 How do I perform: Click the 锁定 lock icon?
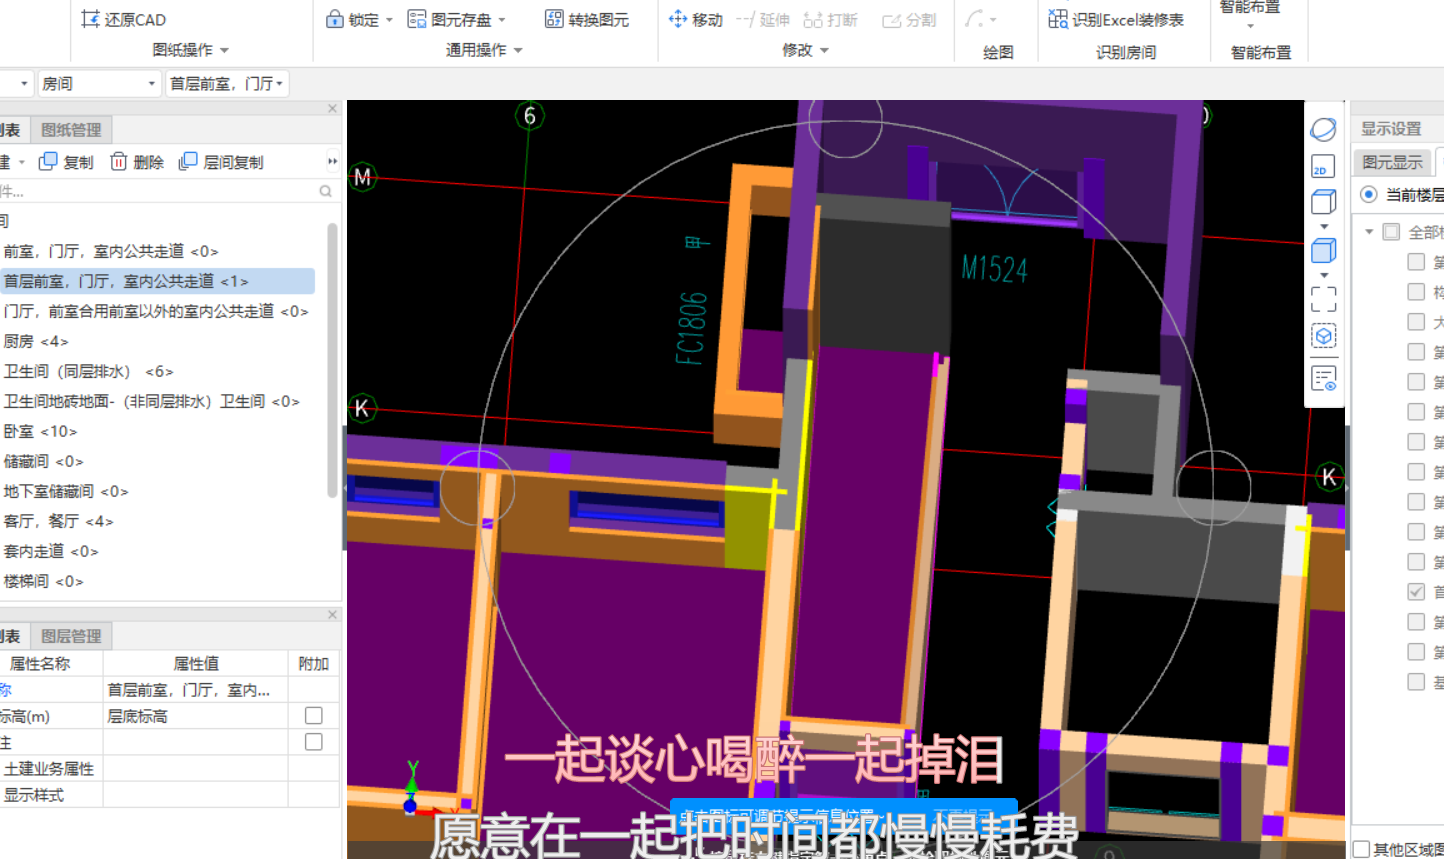pyautogui.click(x=335, y=19)
